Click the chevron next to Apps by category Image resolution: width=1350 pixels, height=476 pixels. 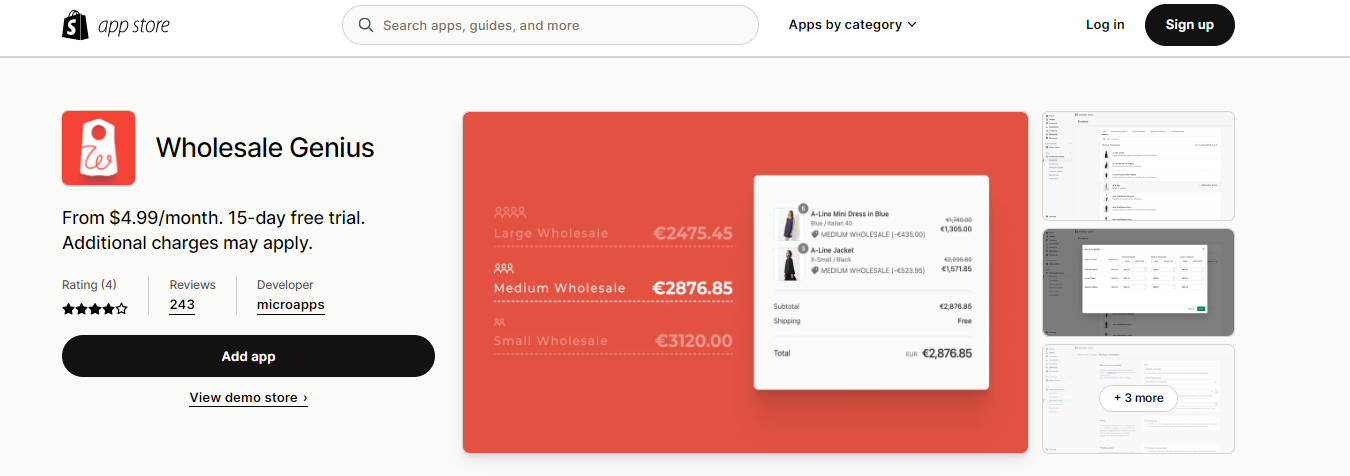click(912, 25)
